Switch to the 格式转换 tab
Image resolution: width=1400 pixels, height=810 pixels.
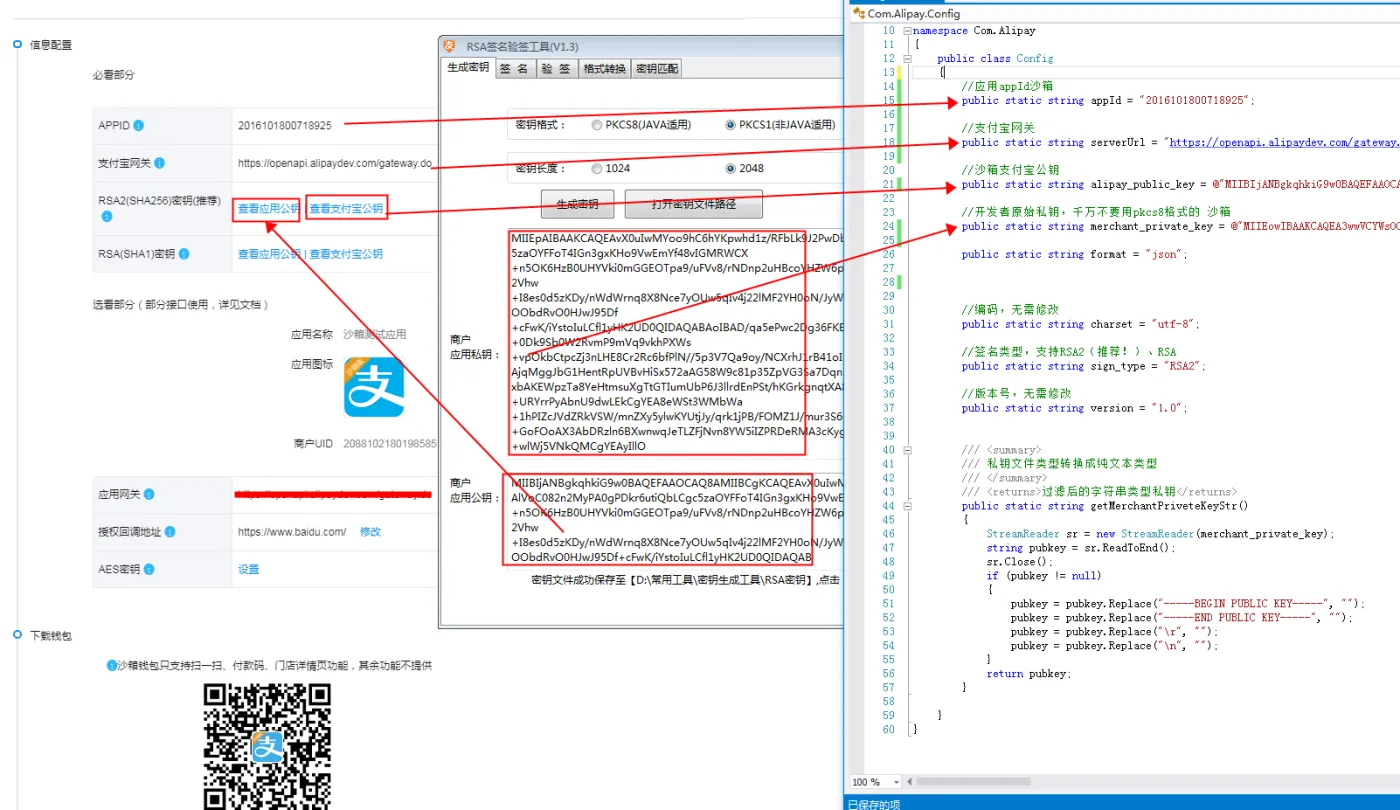604,68
